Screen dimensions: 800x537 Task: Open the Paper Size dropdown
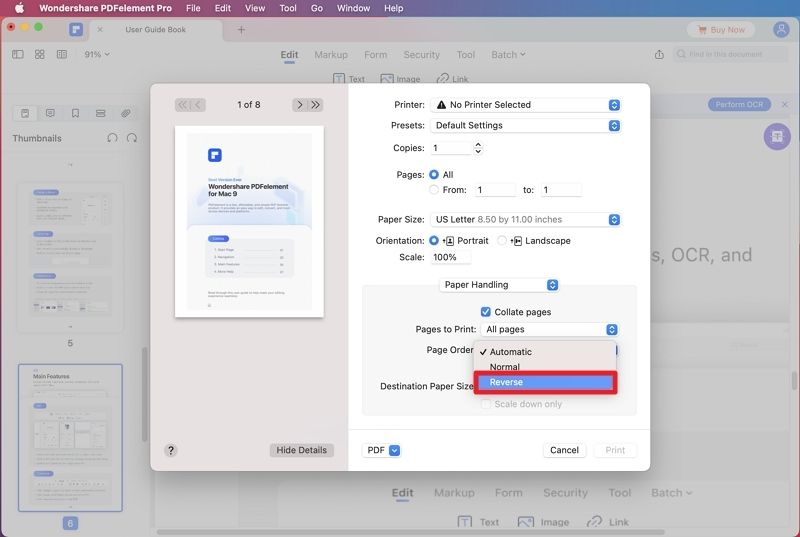tap(526, 219)
